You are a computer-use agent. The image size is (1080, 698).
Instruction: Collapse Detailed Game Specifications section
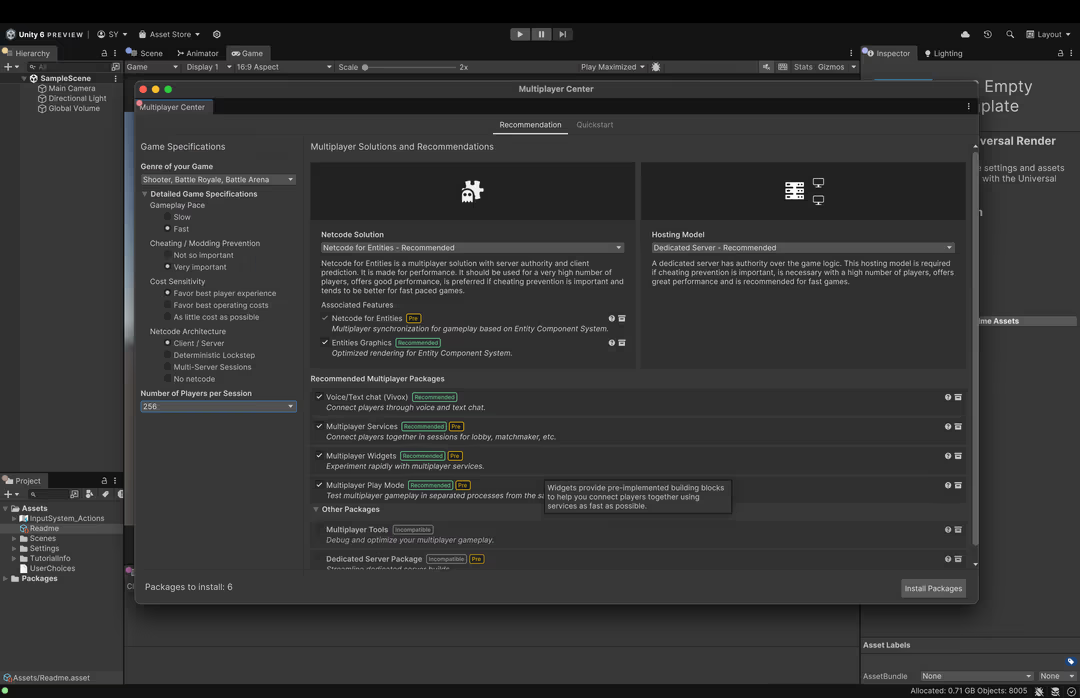(145, 194)
